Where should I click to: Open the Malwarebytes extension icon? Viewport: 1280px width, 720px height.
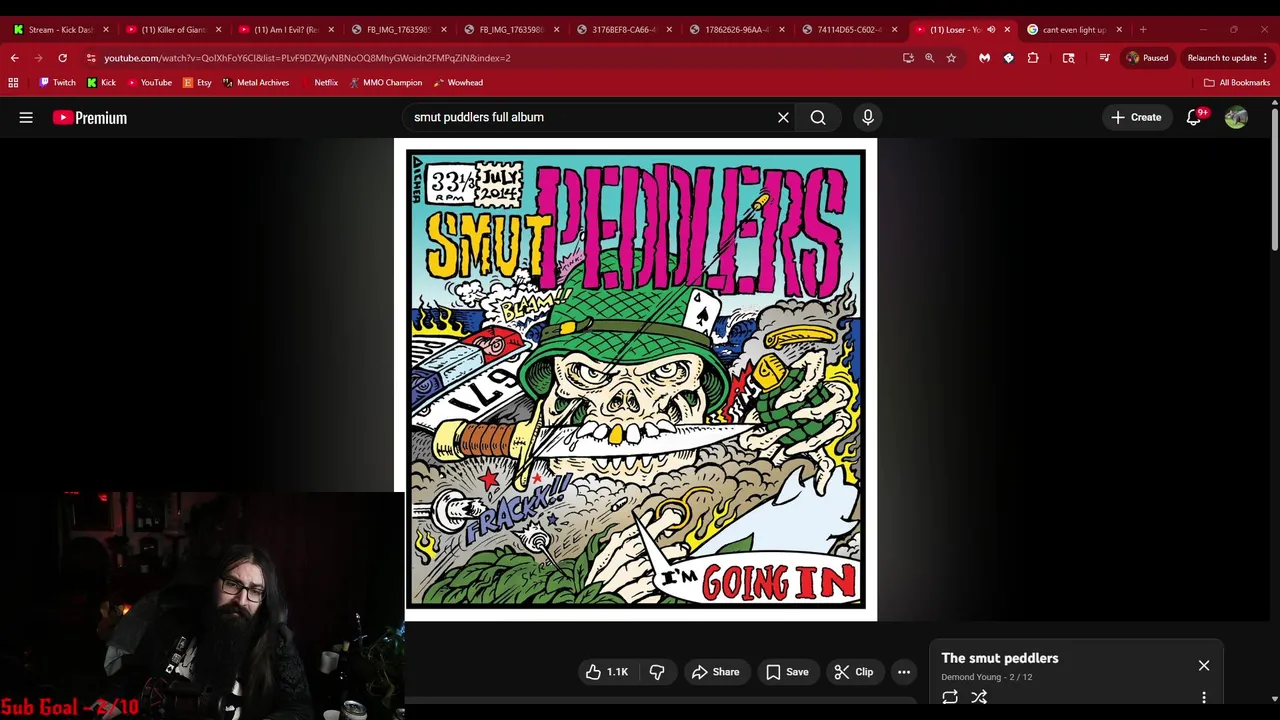pos(985,58)
